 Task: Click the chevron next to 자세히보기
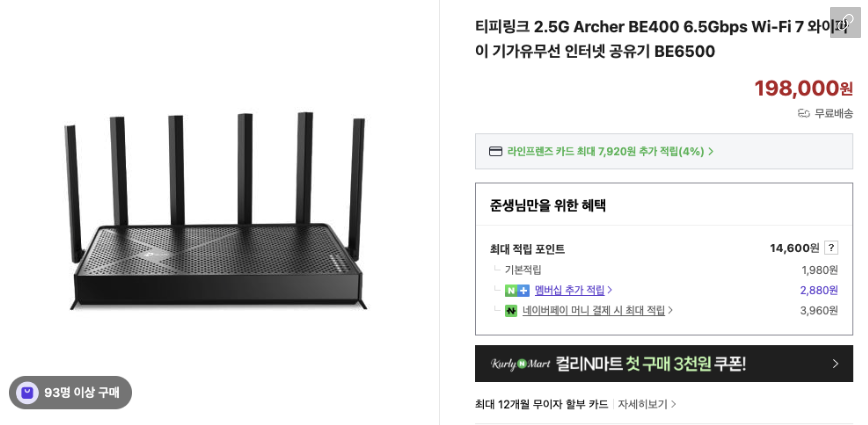coord(674,404)
